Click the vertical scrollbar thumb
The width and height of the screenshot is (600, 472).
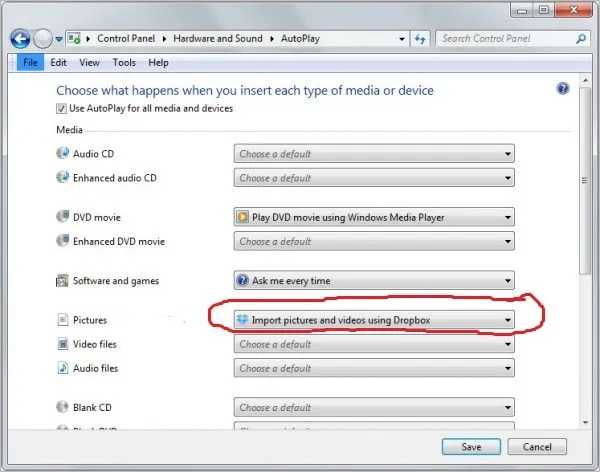[584, 181]
